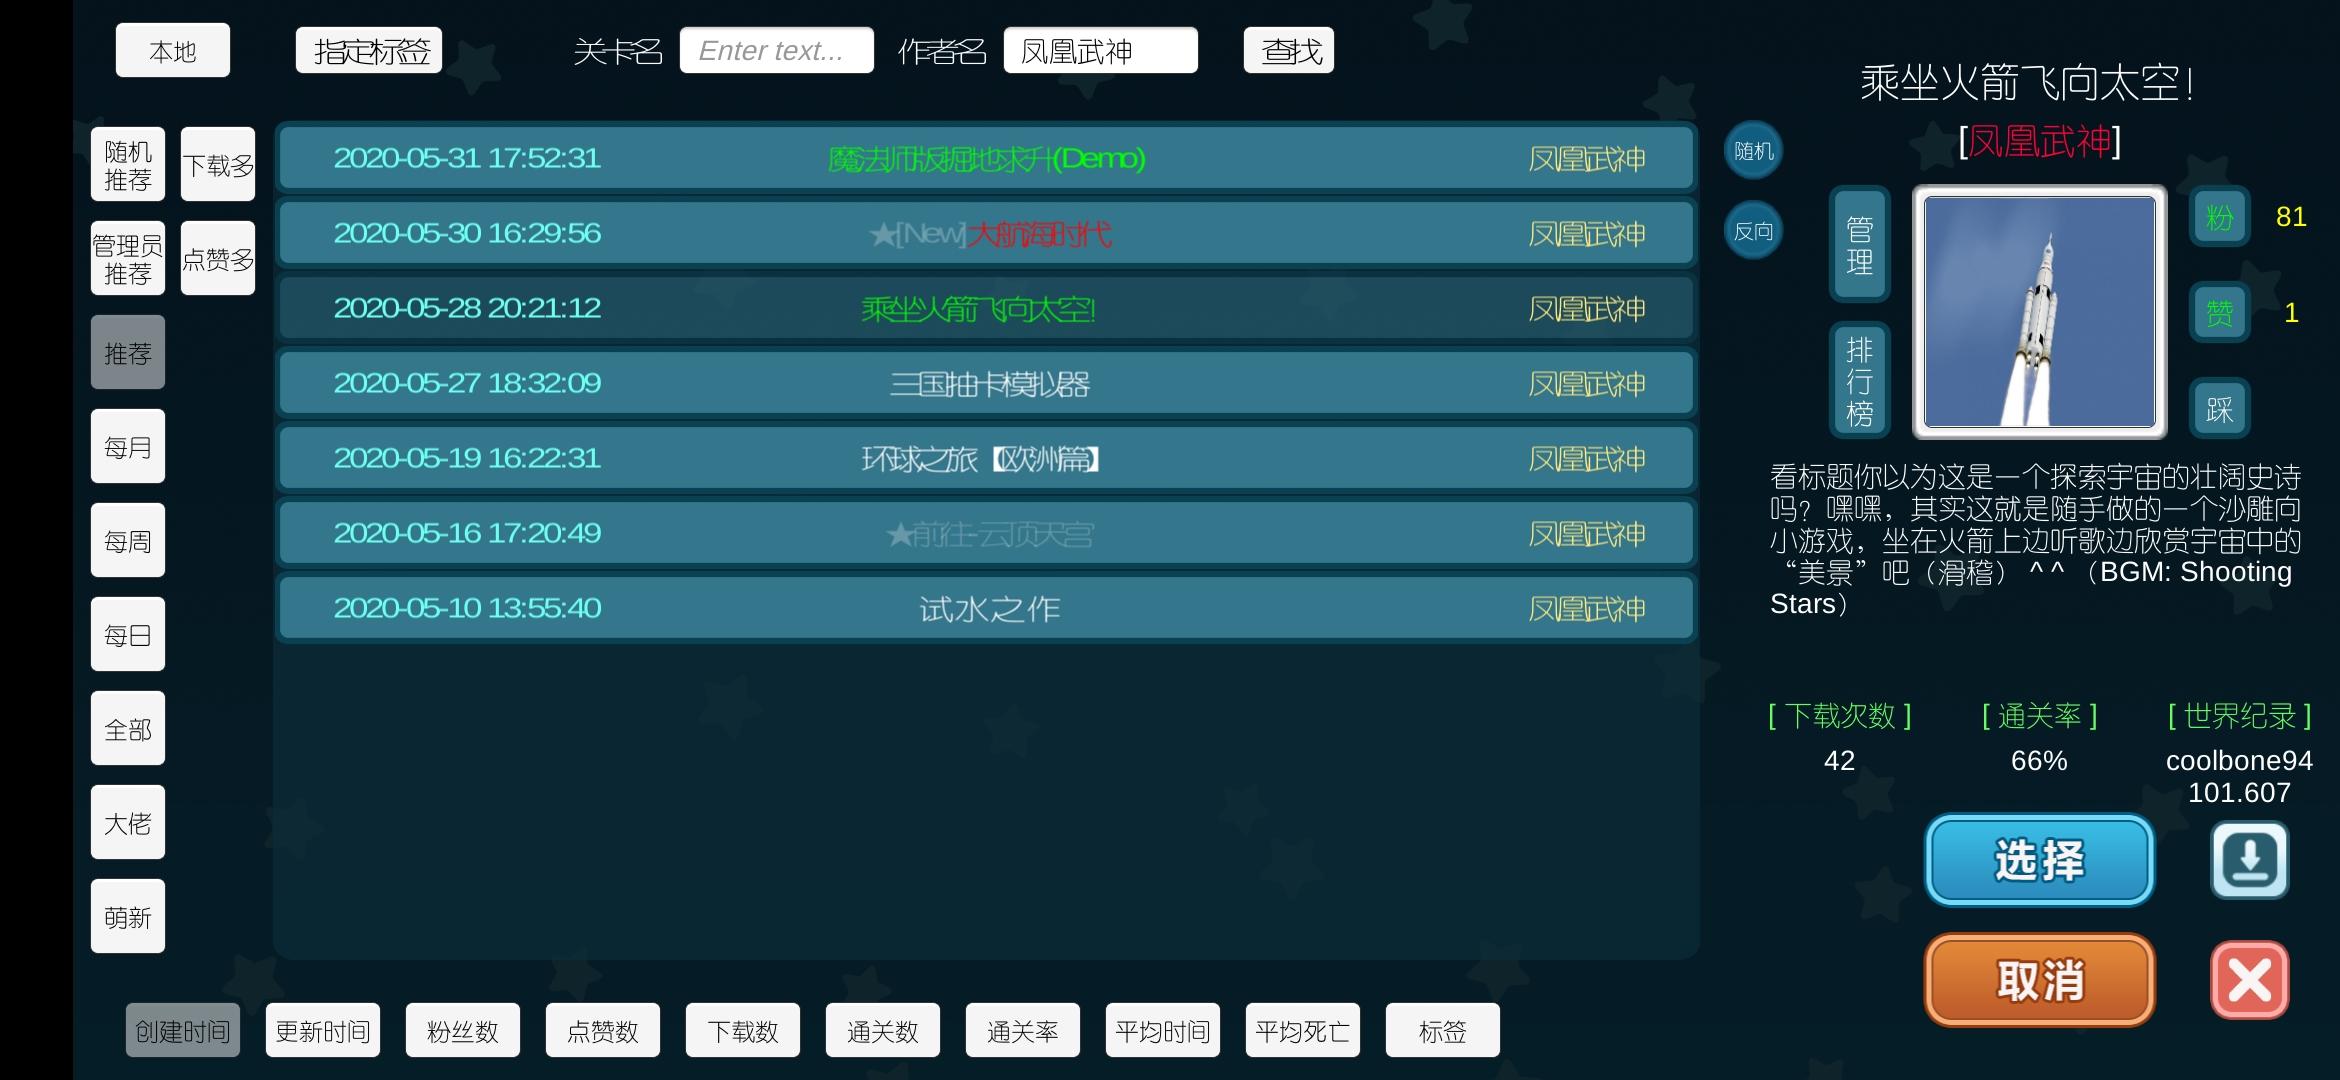Click the download level icon
The width and height of the screenshot is (2340, 1080).
[2249, 860]
